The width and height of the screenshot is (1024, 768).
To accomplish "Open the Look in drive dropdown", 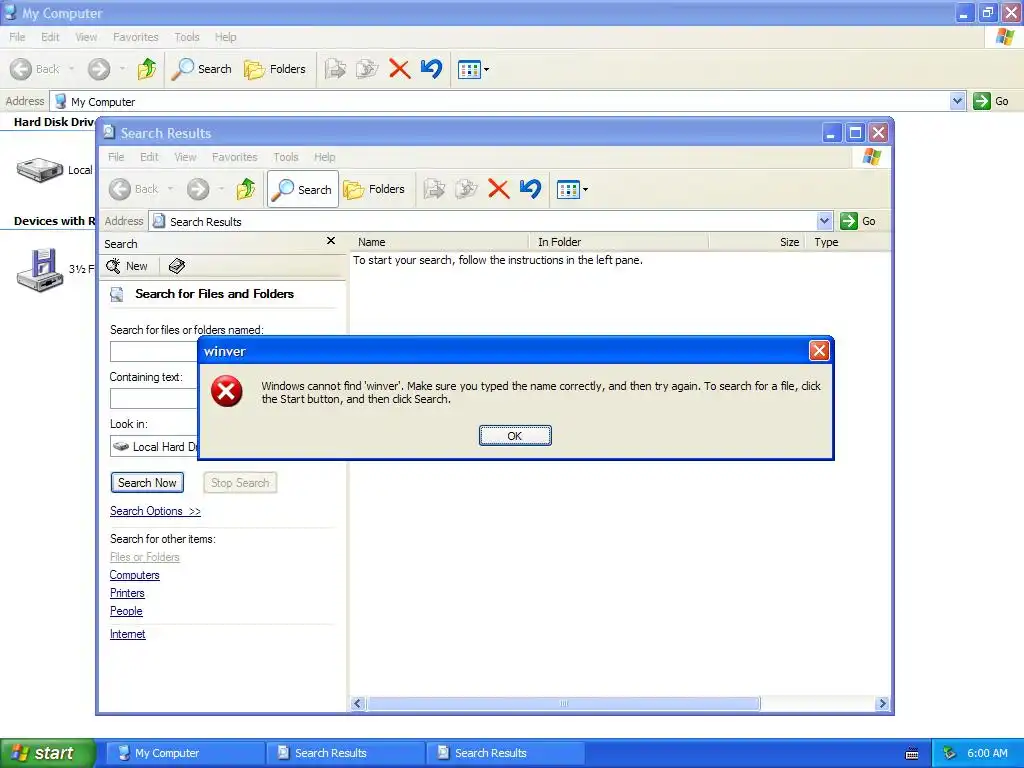I will pyautogui.click(x=154, y=447).
